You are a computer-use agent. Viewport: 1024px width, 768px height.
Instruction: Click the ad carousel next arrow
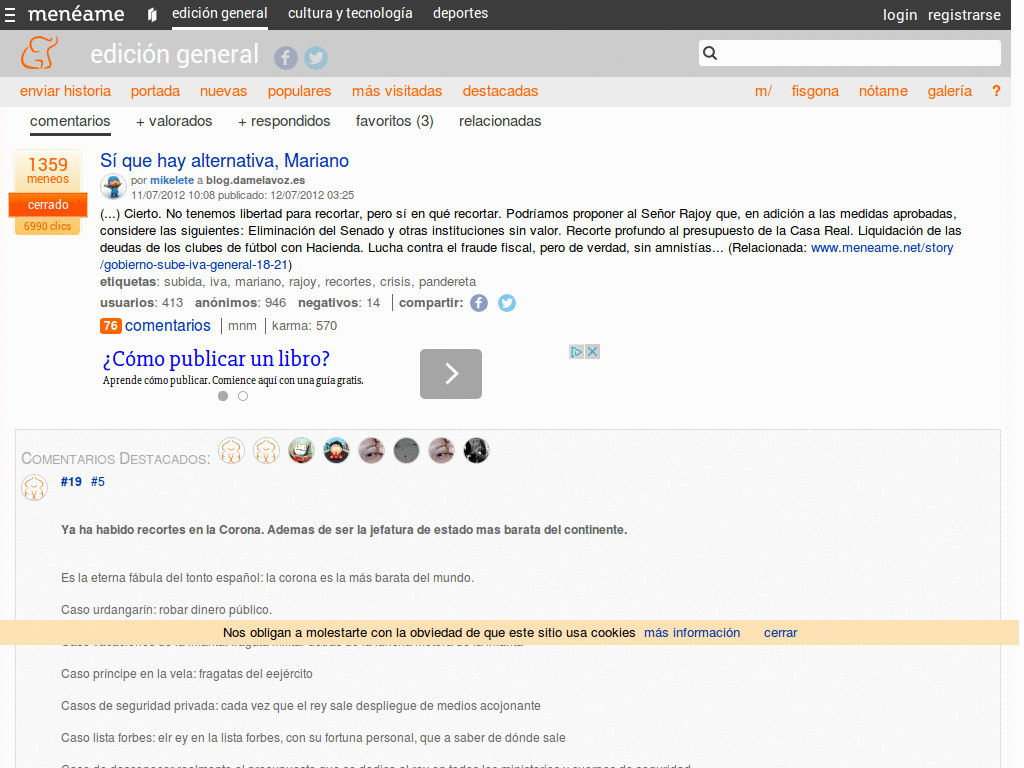coord(450,373)
